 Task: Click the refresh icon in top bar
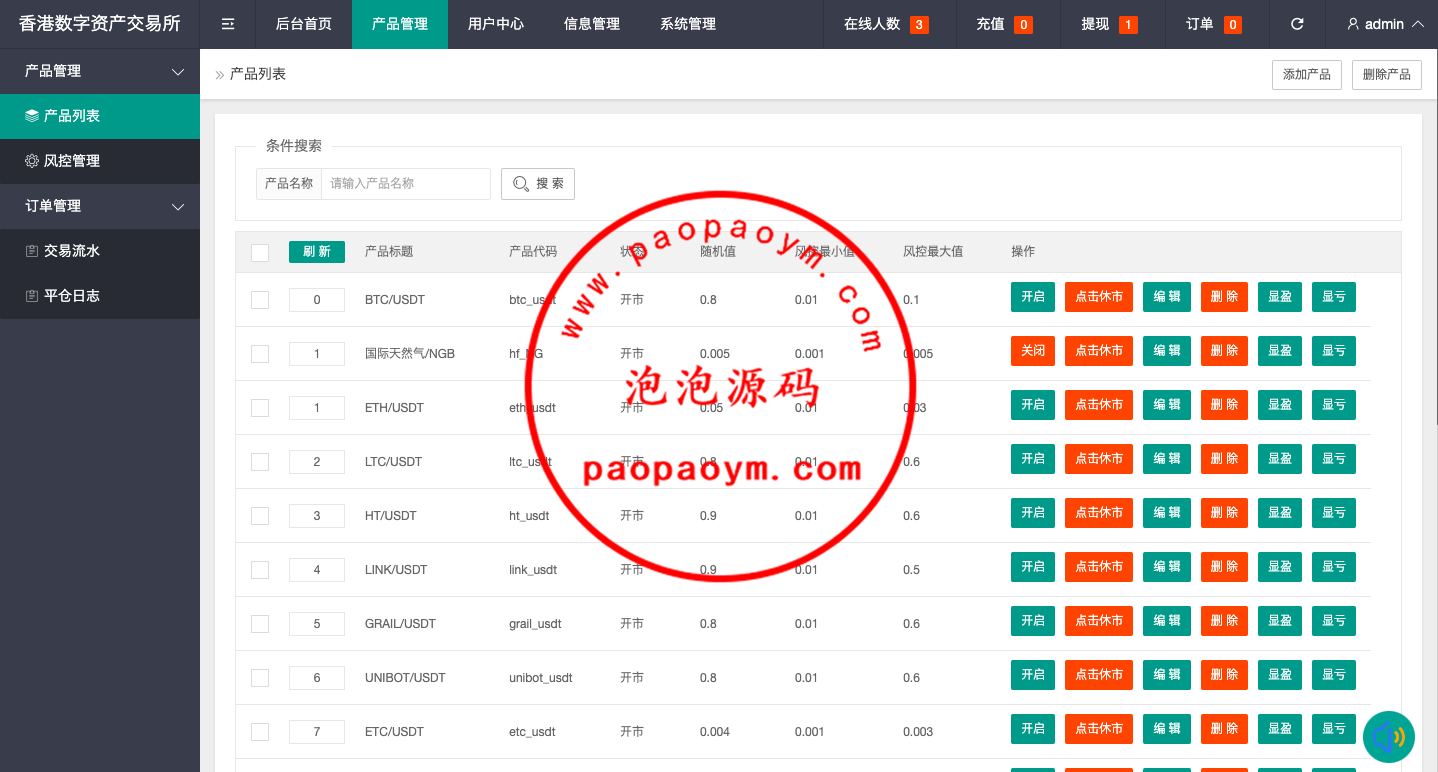[x=1297, y=24]
